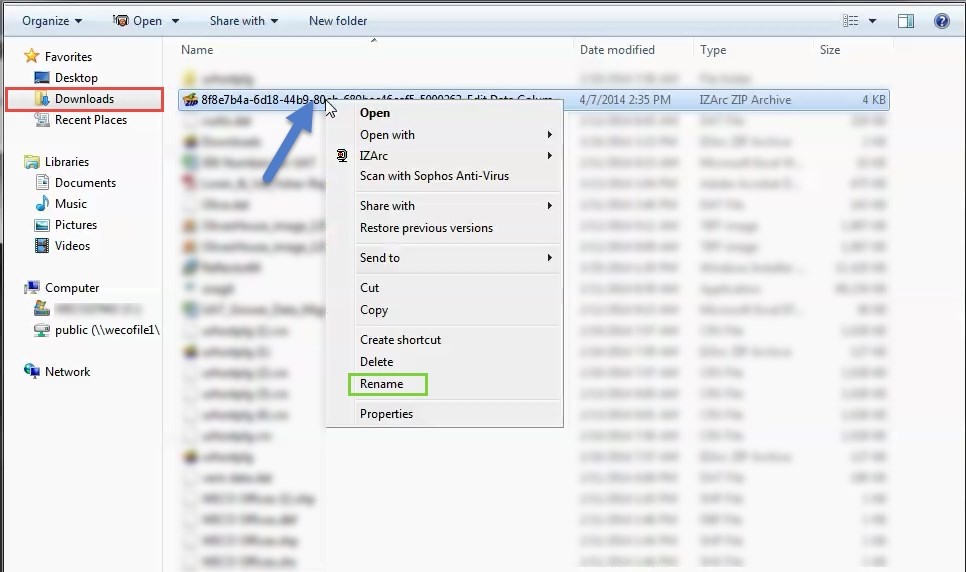This screenshot has height=572, width=966.
Task: Expand the Organize dropdown menu
Action: coord(52,21)
